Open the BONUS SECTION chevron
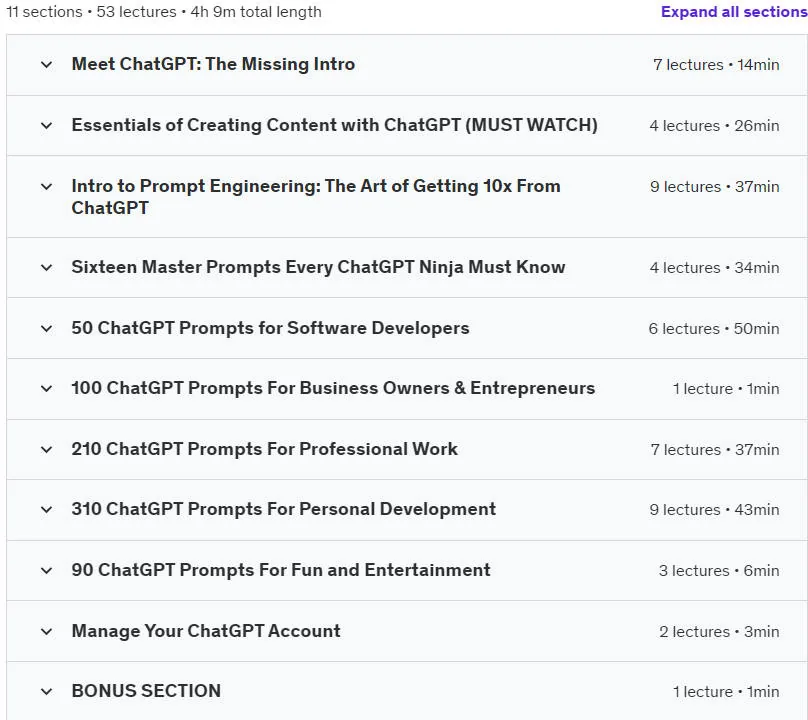808x720 pixels. coord(46,691)
